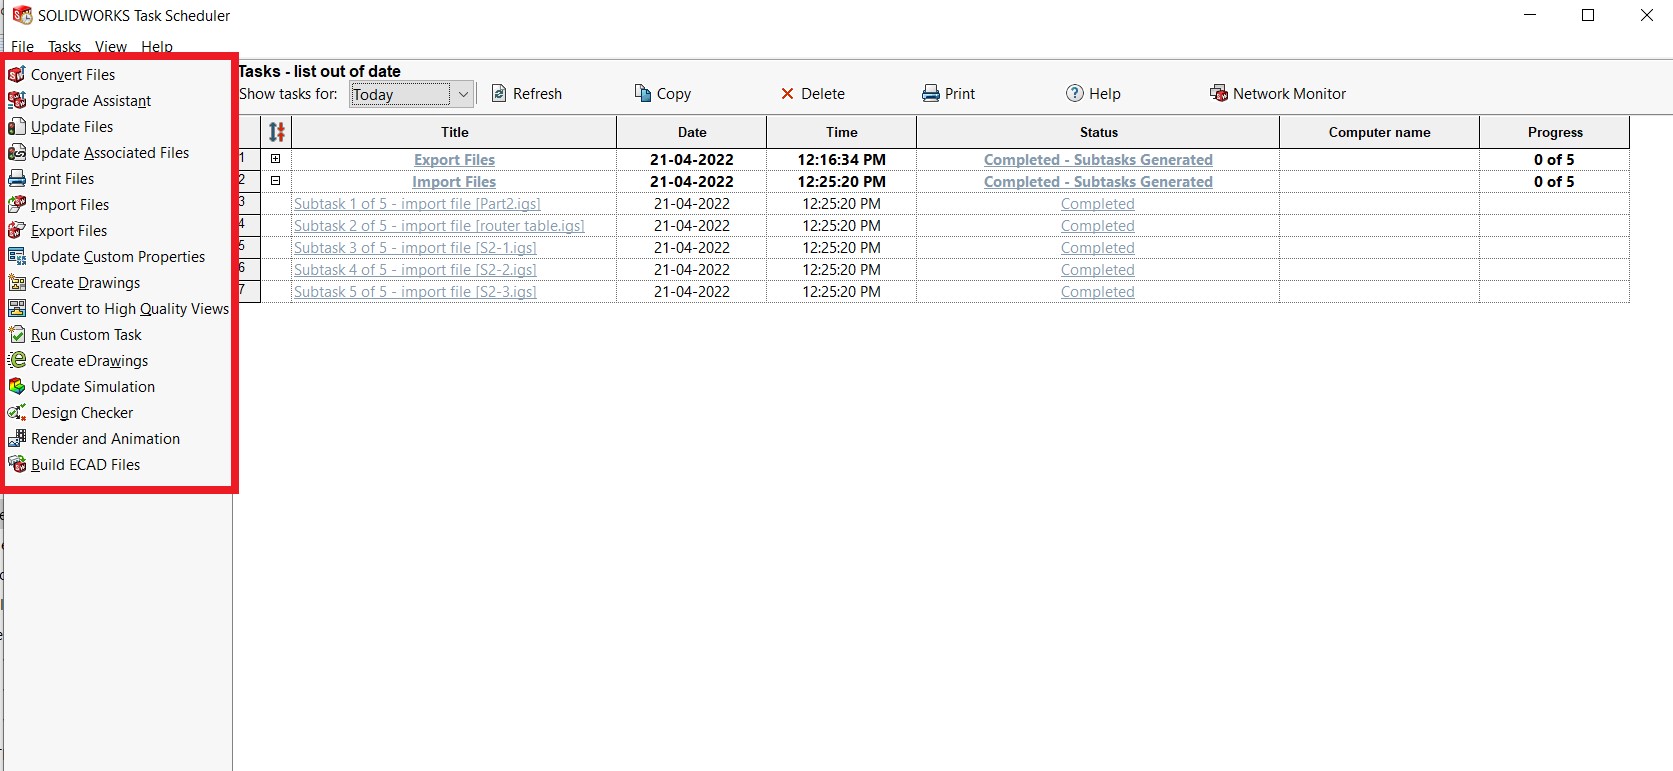Open the Tasks menu
Viewport: 1673px width, 771px height.
[x=64, y=47]
